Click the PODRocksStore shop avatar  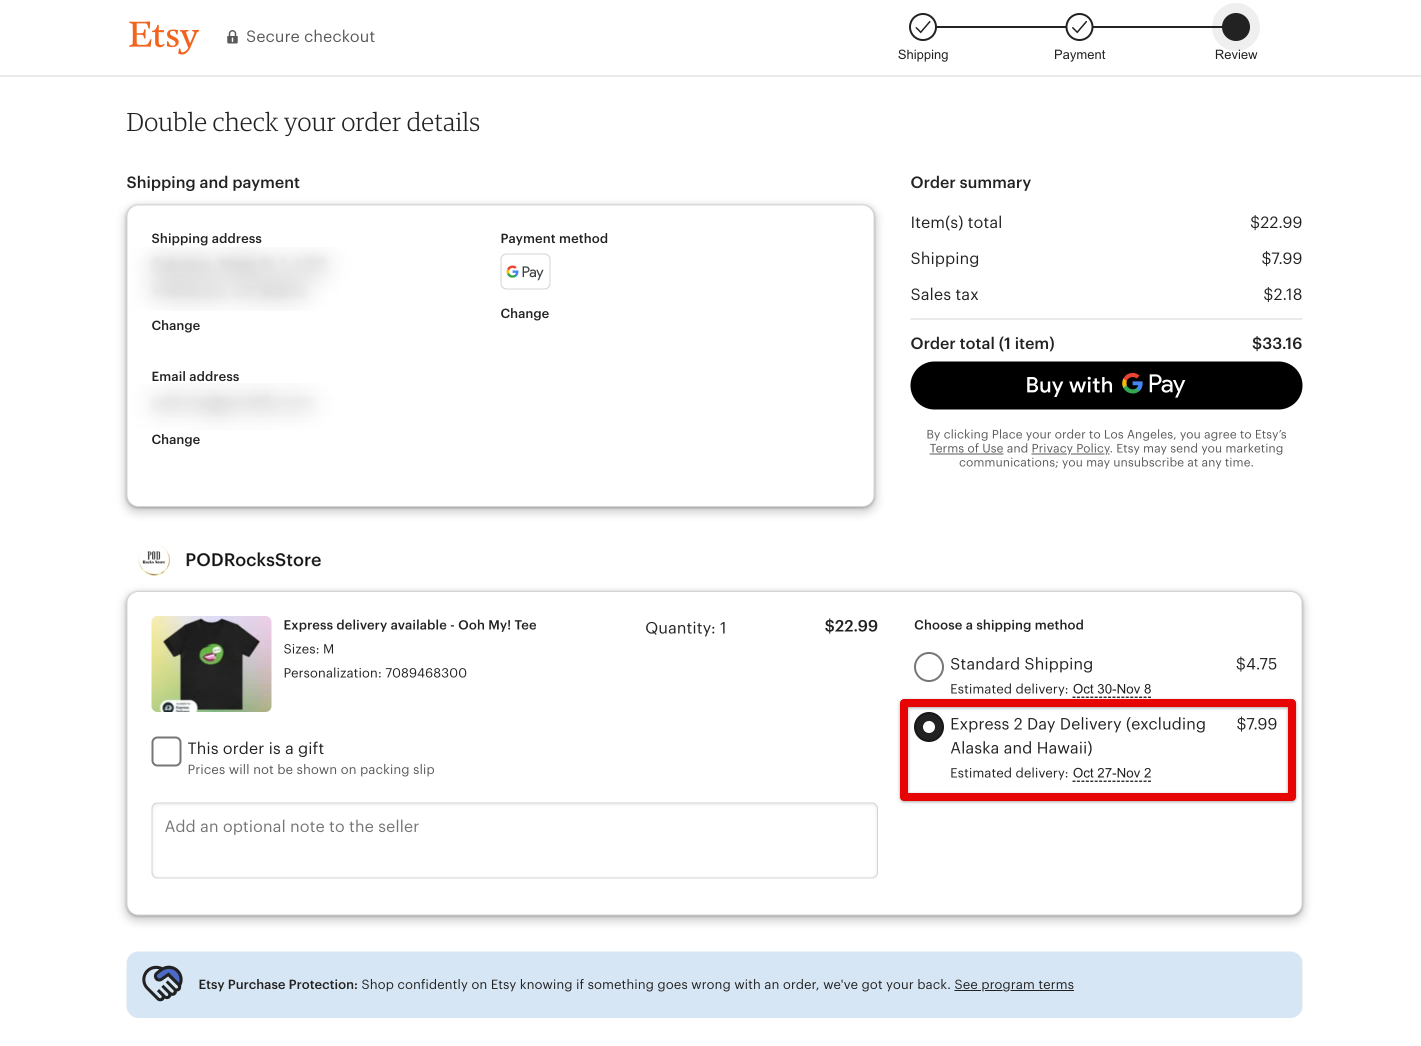154,560
